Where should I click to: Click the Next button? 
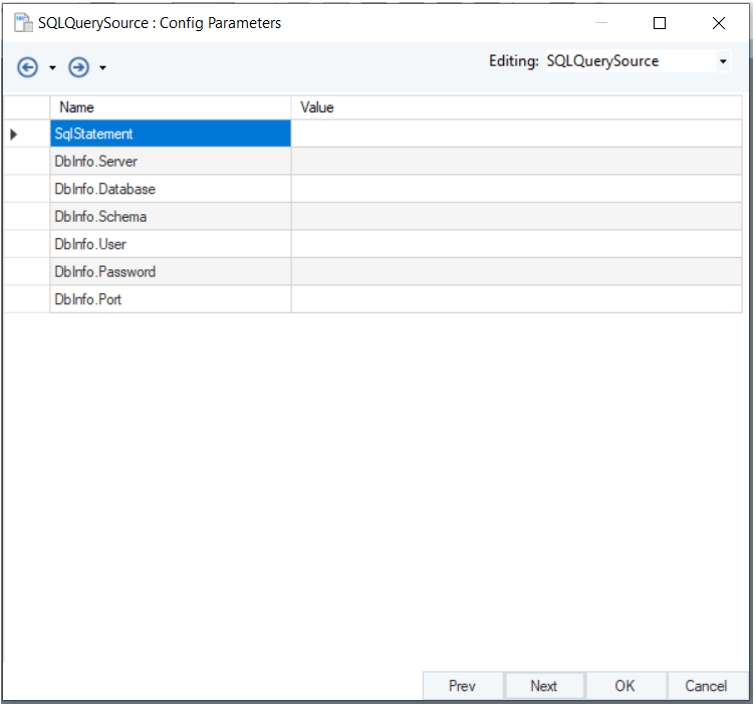click(544, 685)
